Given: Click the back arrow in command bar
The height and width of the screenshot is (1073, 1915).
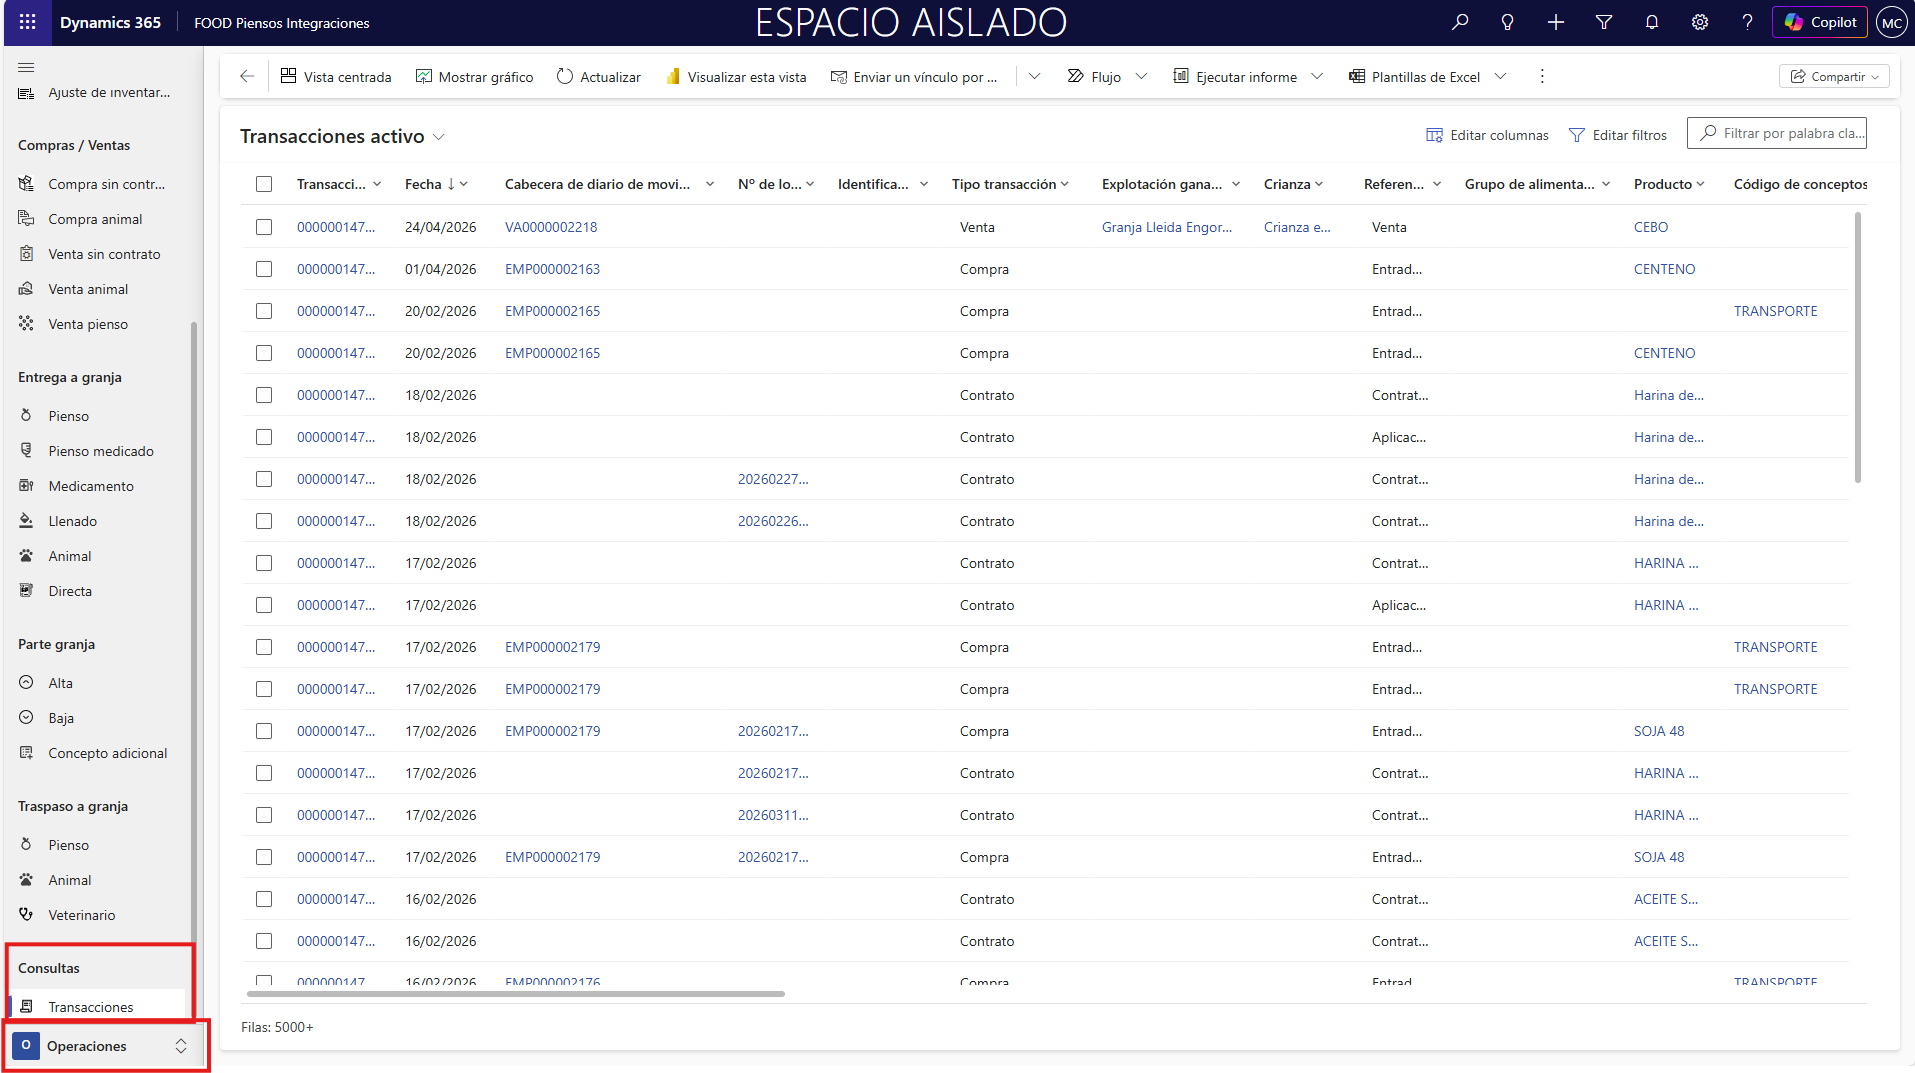Looking at the screenshot, I should 247,77.
